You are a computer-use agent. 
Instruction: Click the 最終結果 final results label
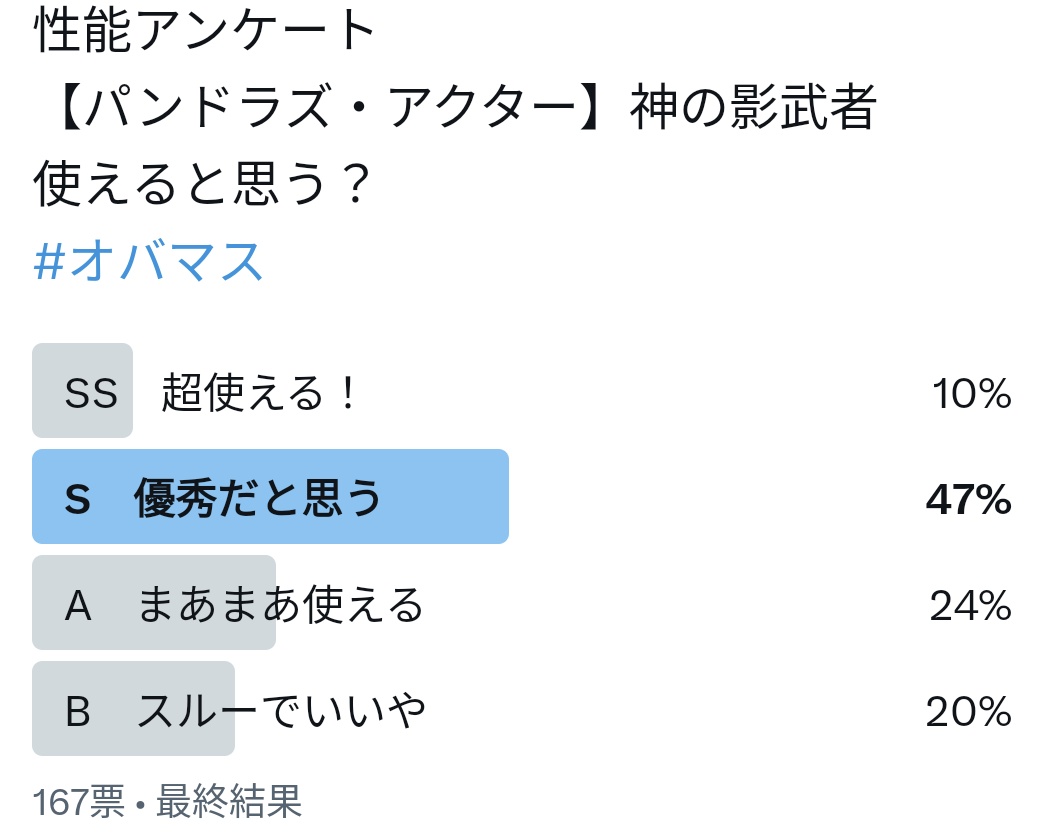(229, 802)
